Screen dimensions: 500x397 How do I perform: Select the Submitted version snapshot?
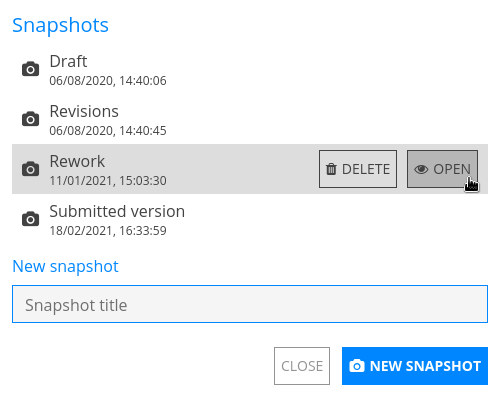pos(250,219)
